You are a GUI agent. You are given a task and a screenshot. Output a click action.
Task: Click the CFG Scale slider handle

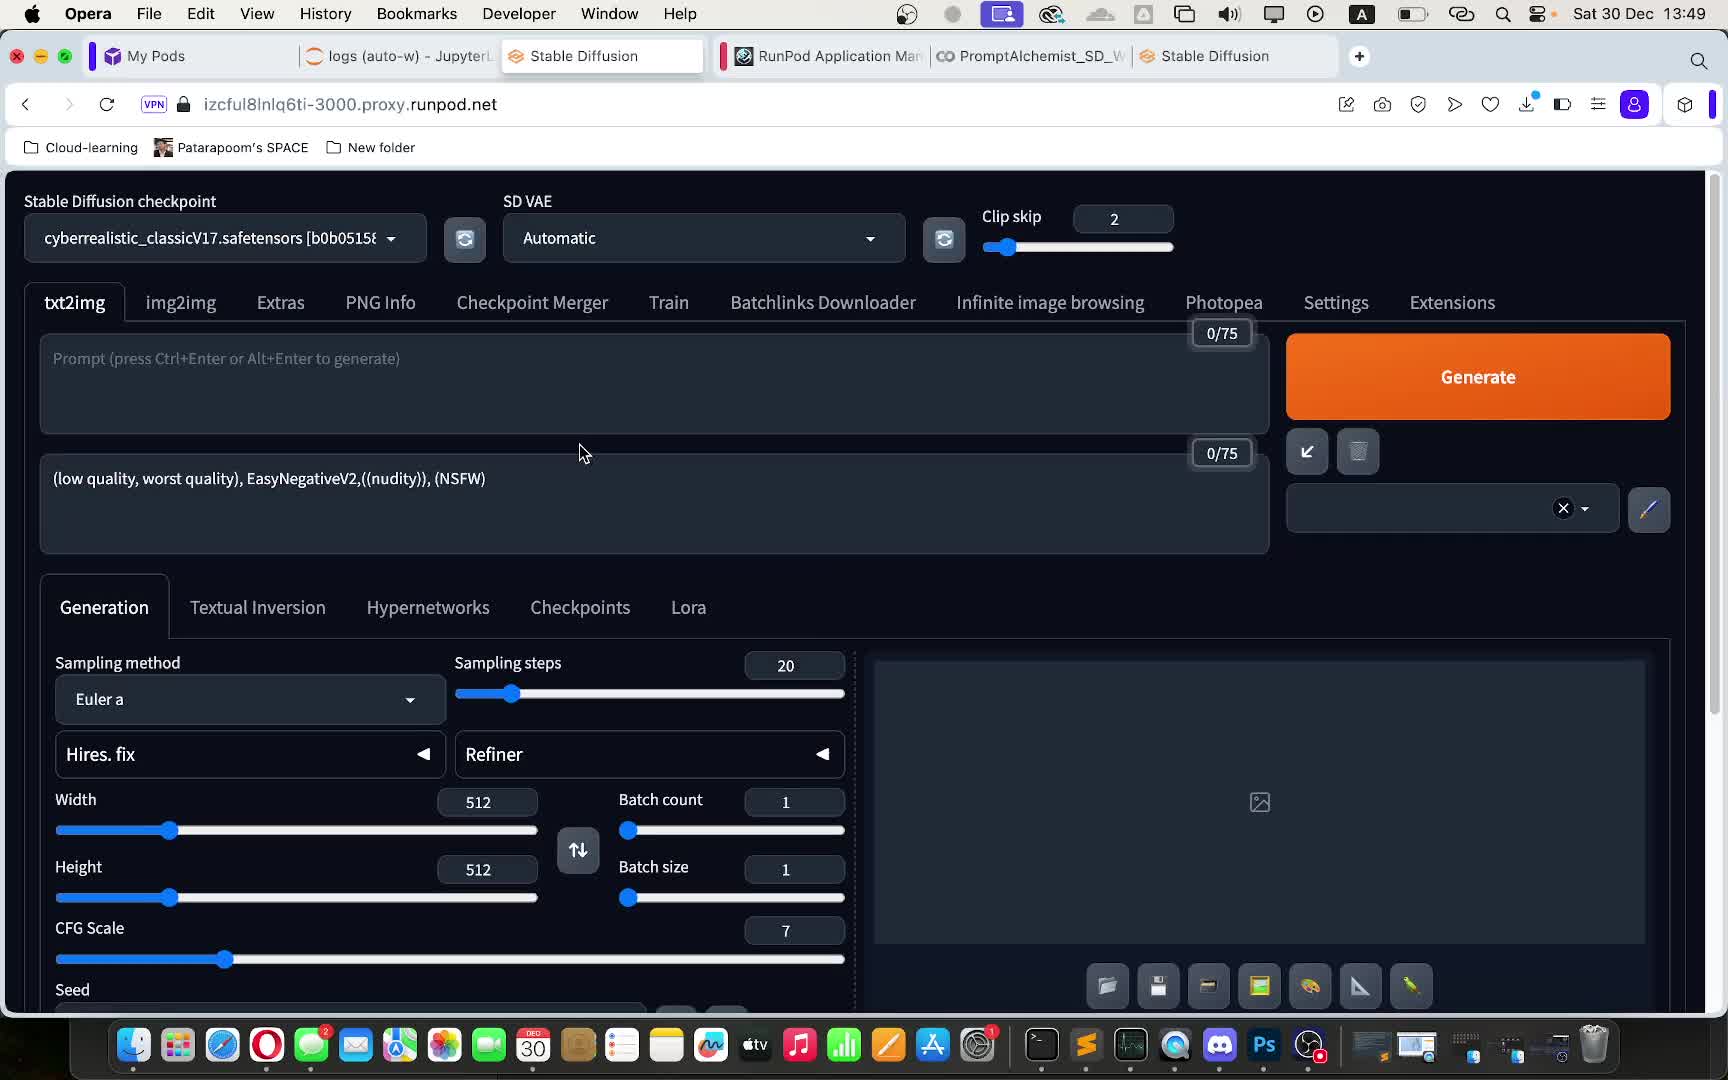click(225, 959)
